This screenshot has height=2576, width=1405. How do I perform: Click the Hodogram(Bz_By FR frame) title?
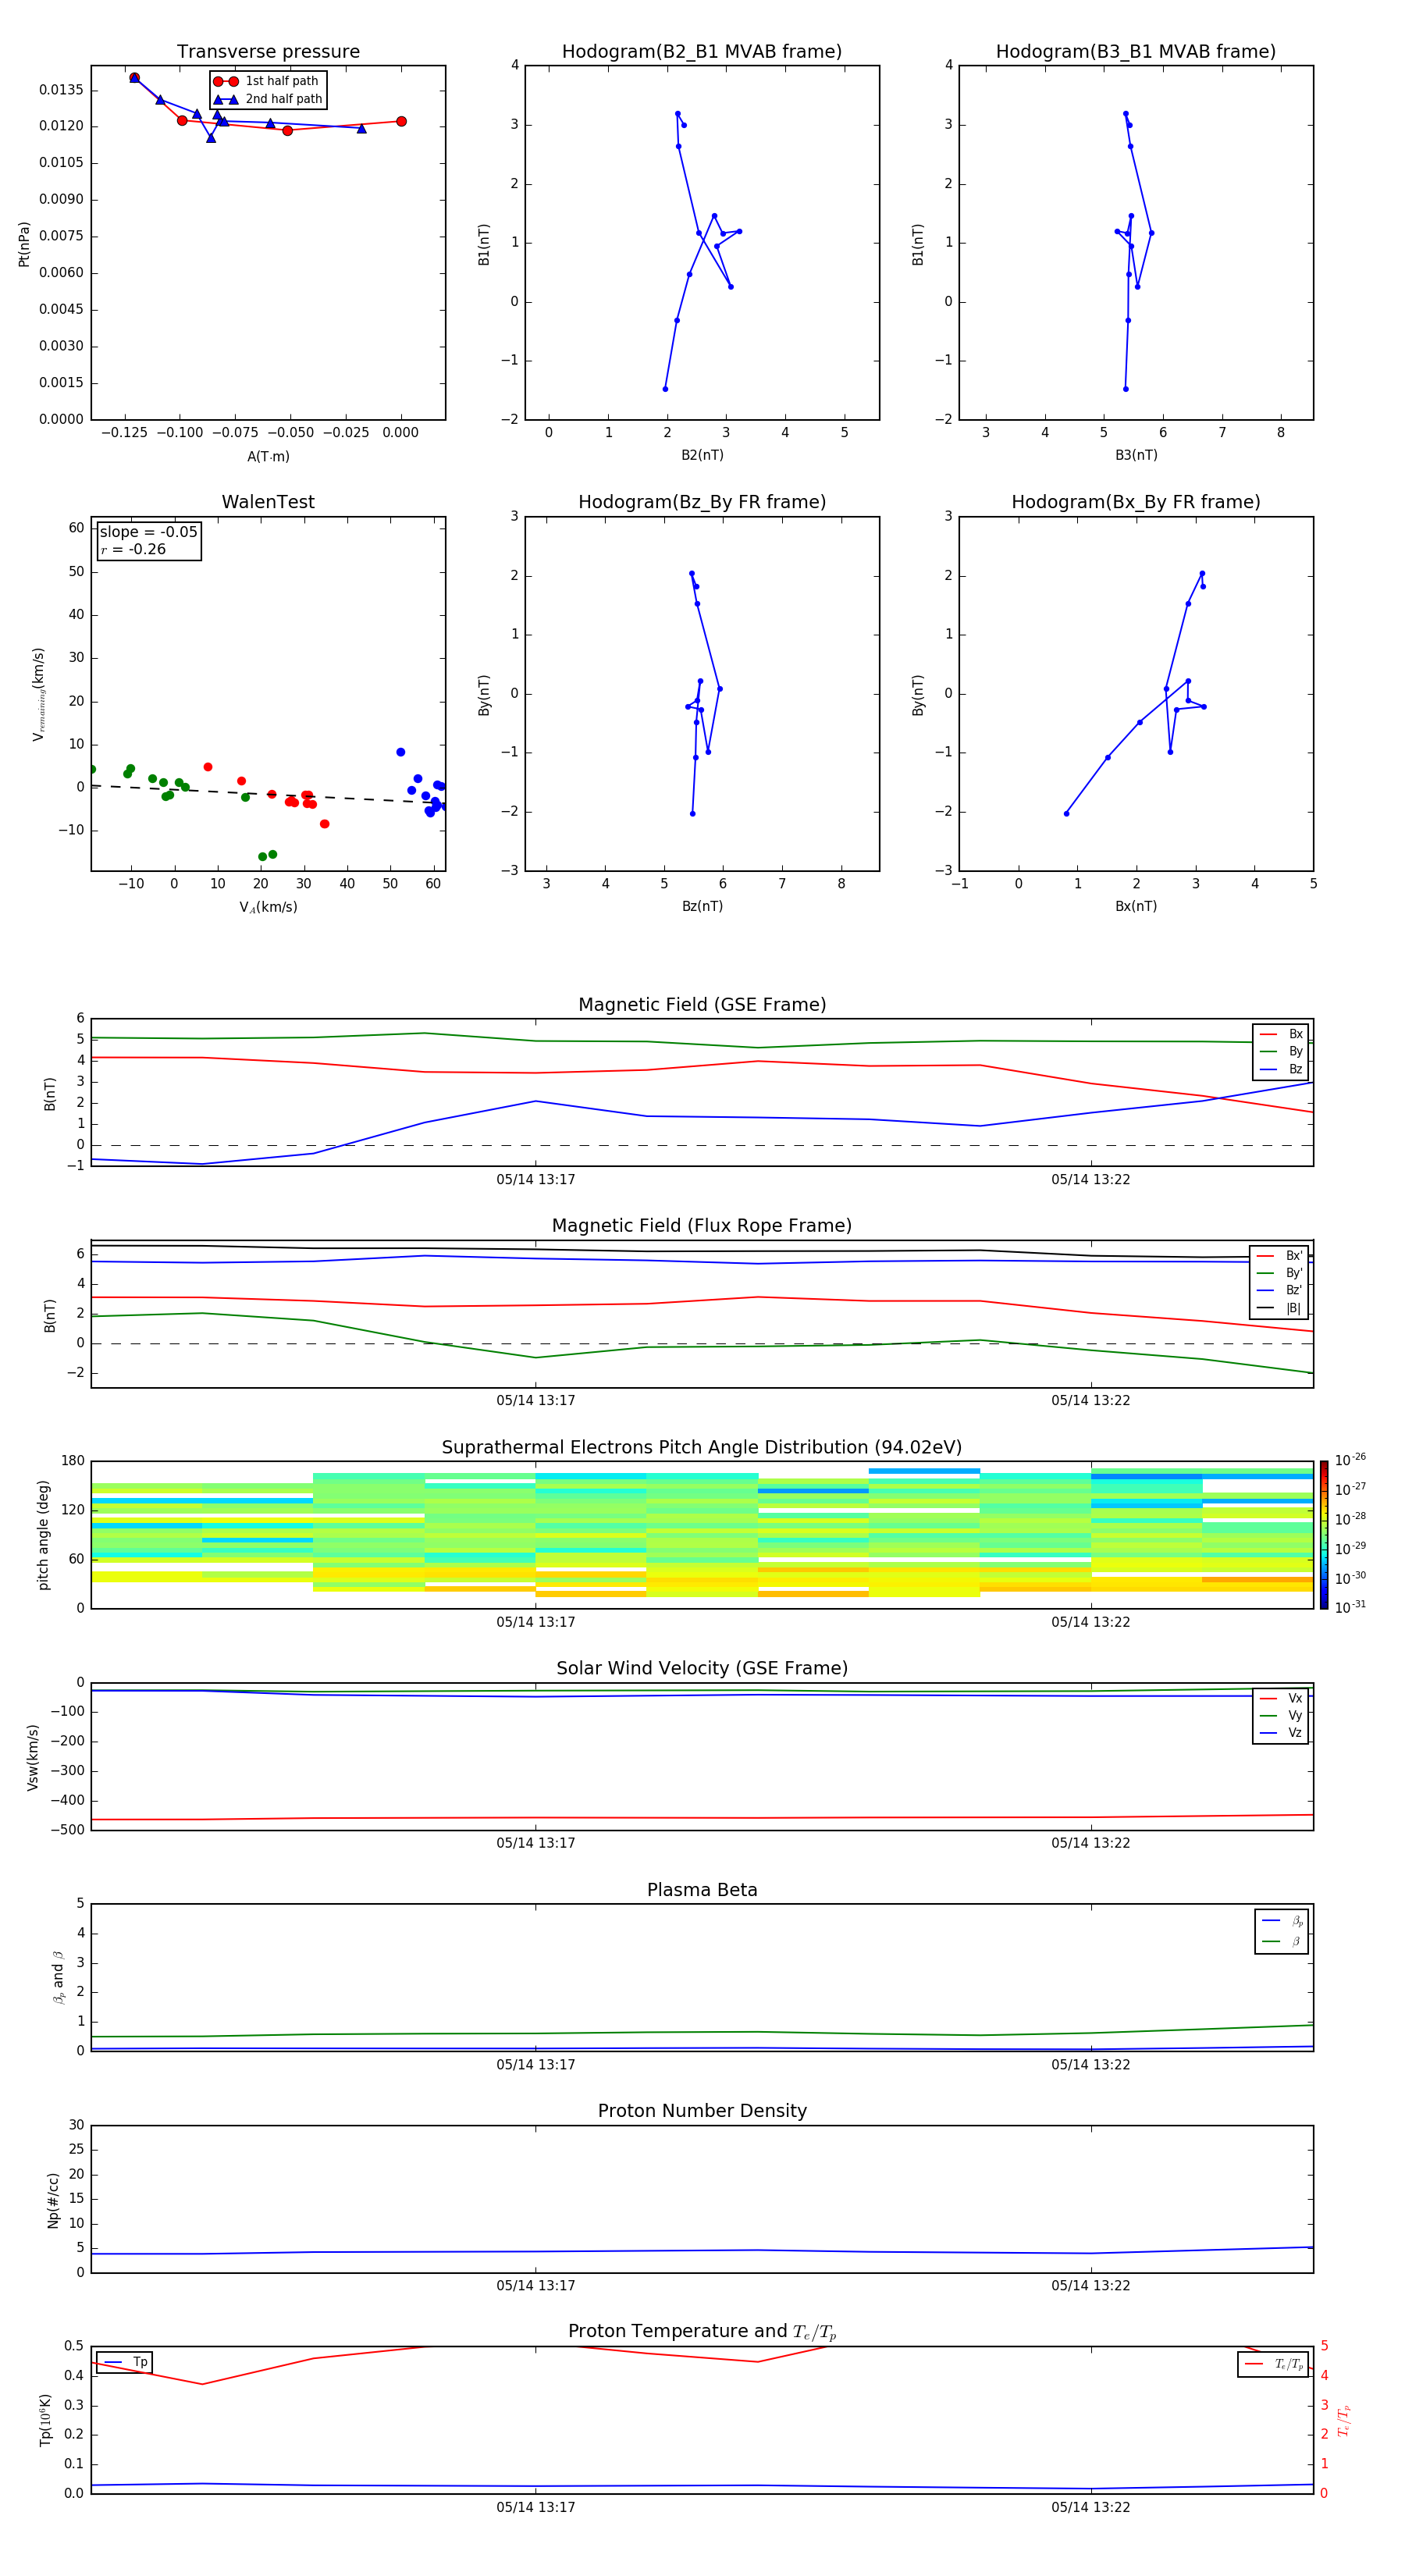[701, 502]
